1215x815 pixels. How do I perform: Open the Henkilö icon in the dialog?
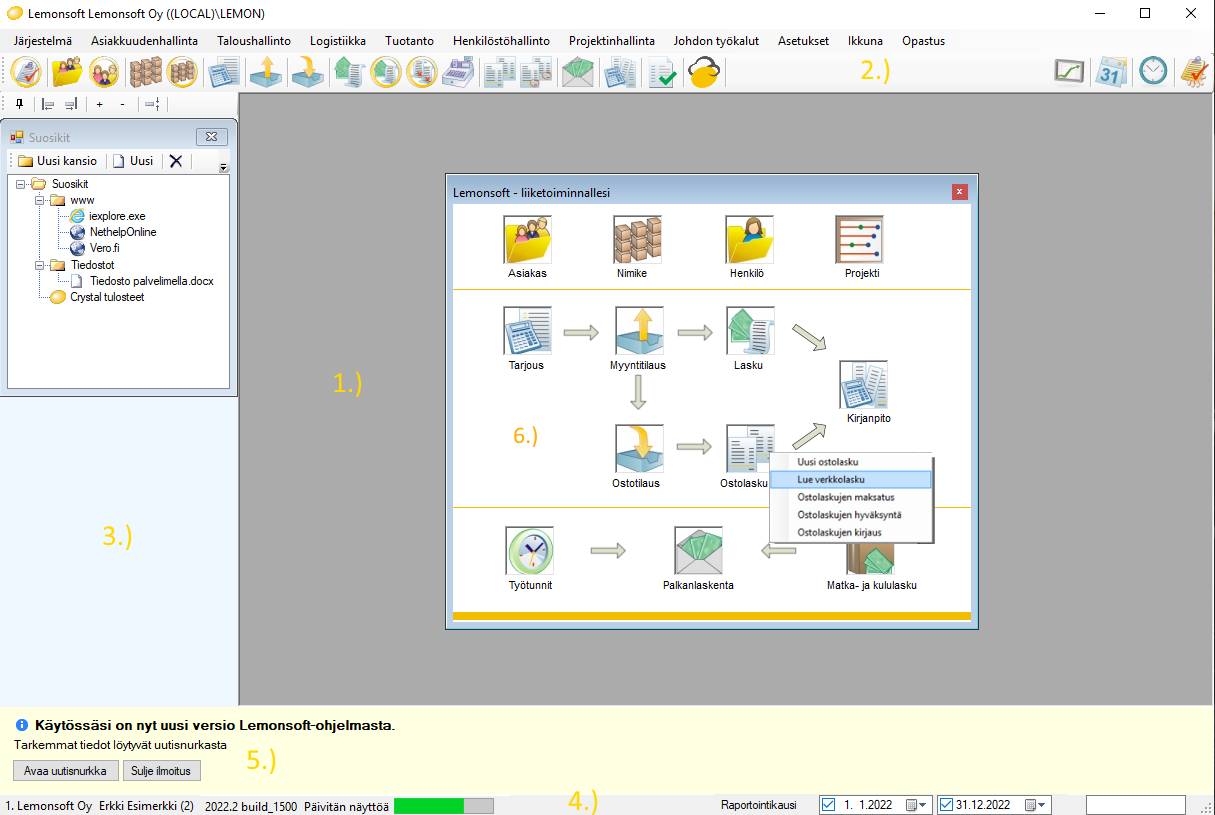(x=750, y=239)
